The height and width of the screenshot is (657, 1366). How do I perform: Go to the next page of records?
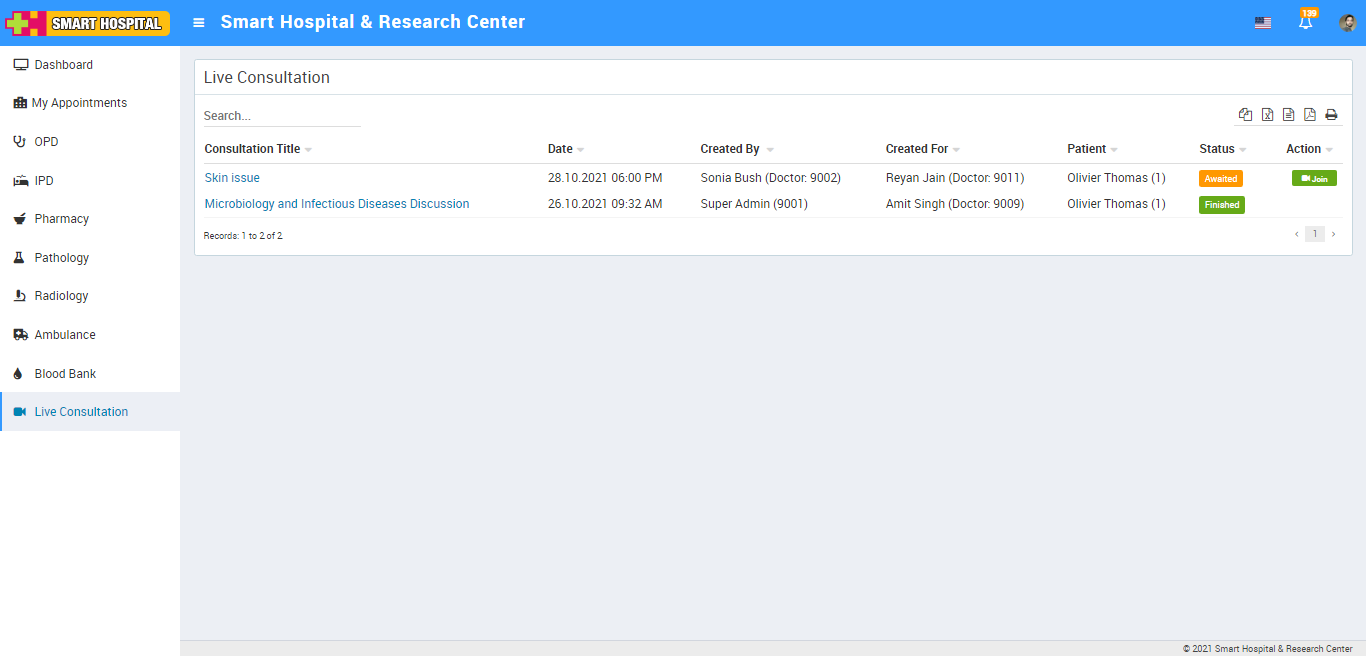pos(1333,234)
